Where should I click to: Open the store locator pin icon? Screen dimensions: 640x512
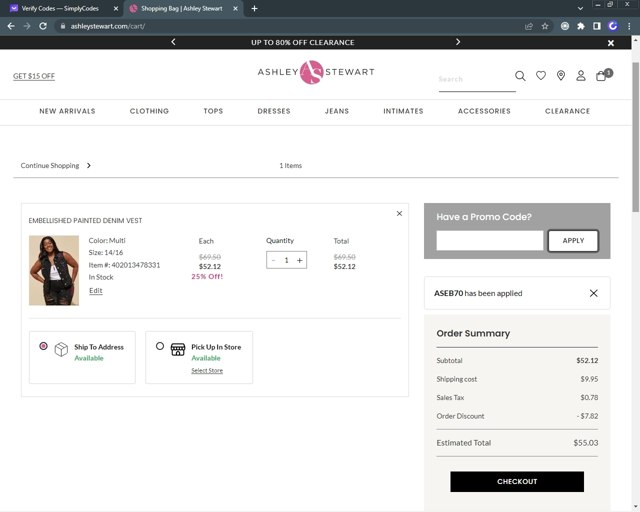tap(561, 76)
